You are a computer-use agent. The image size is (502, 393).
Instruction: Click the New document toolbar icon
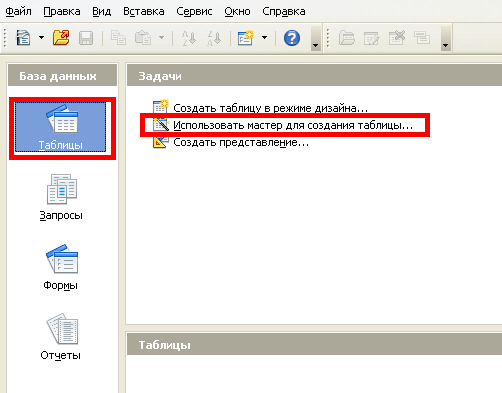(23, 38)
